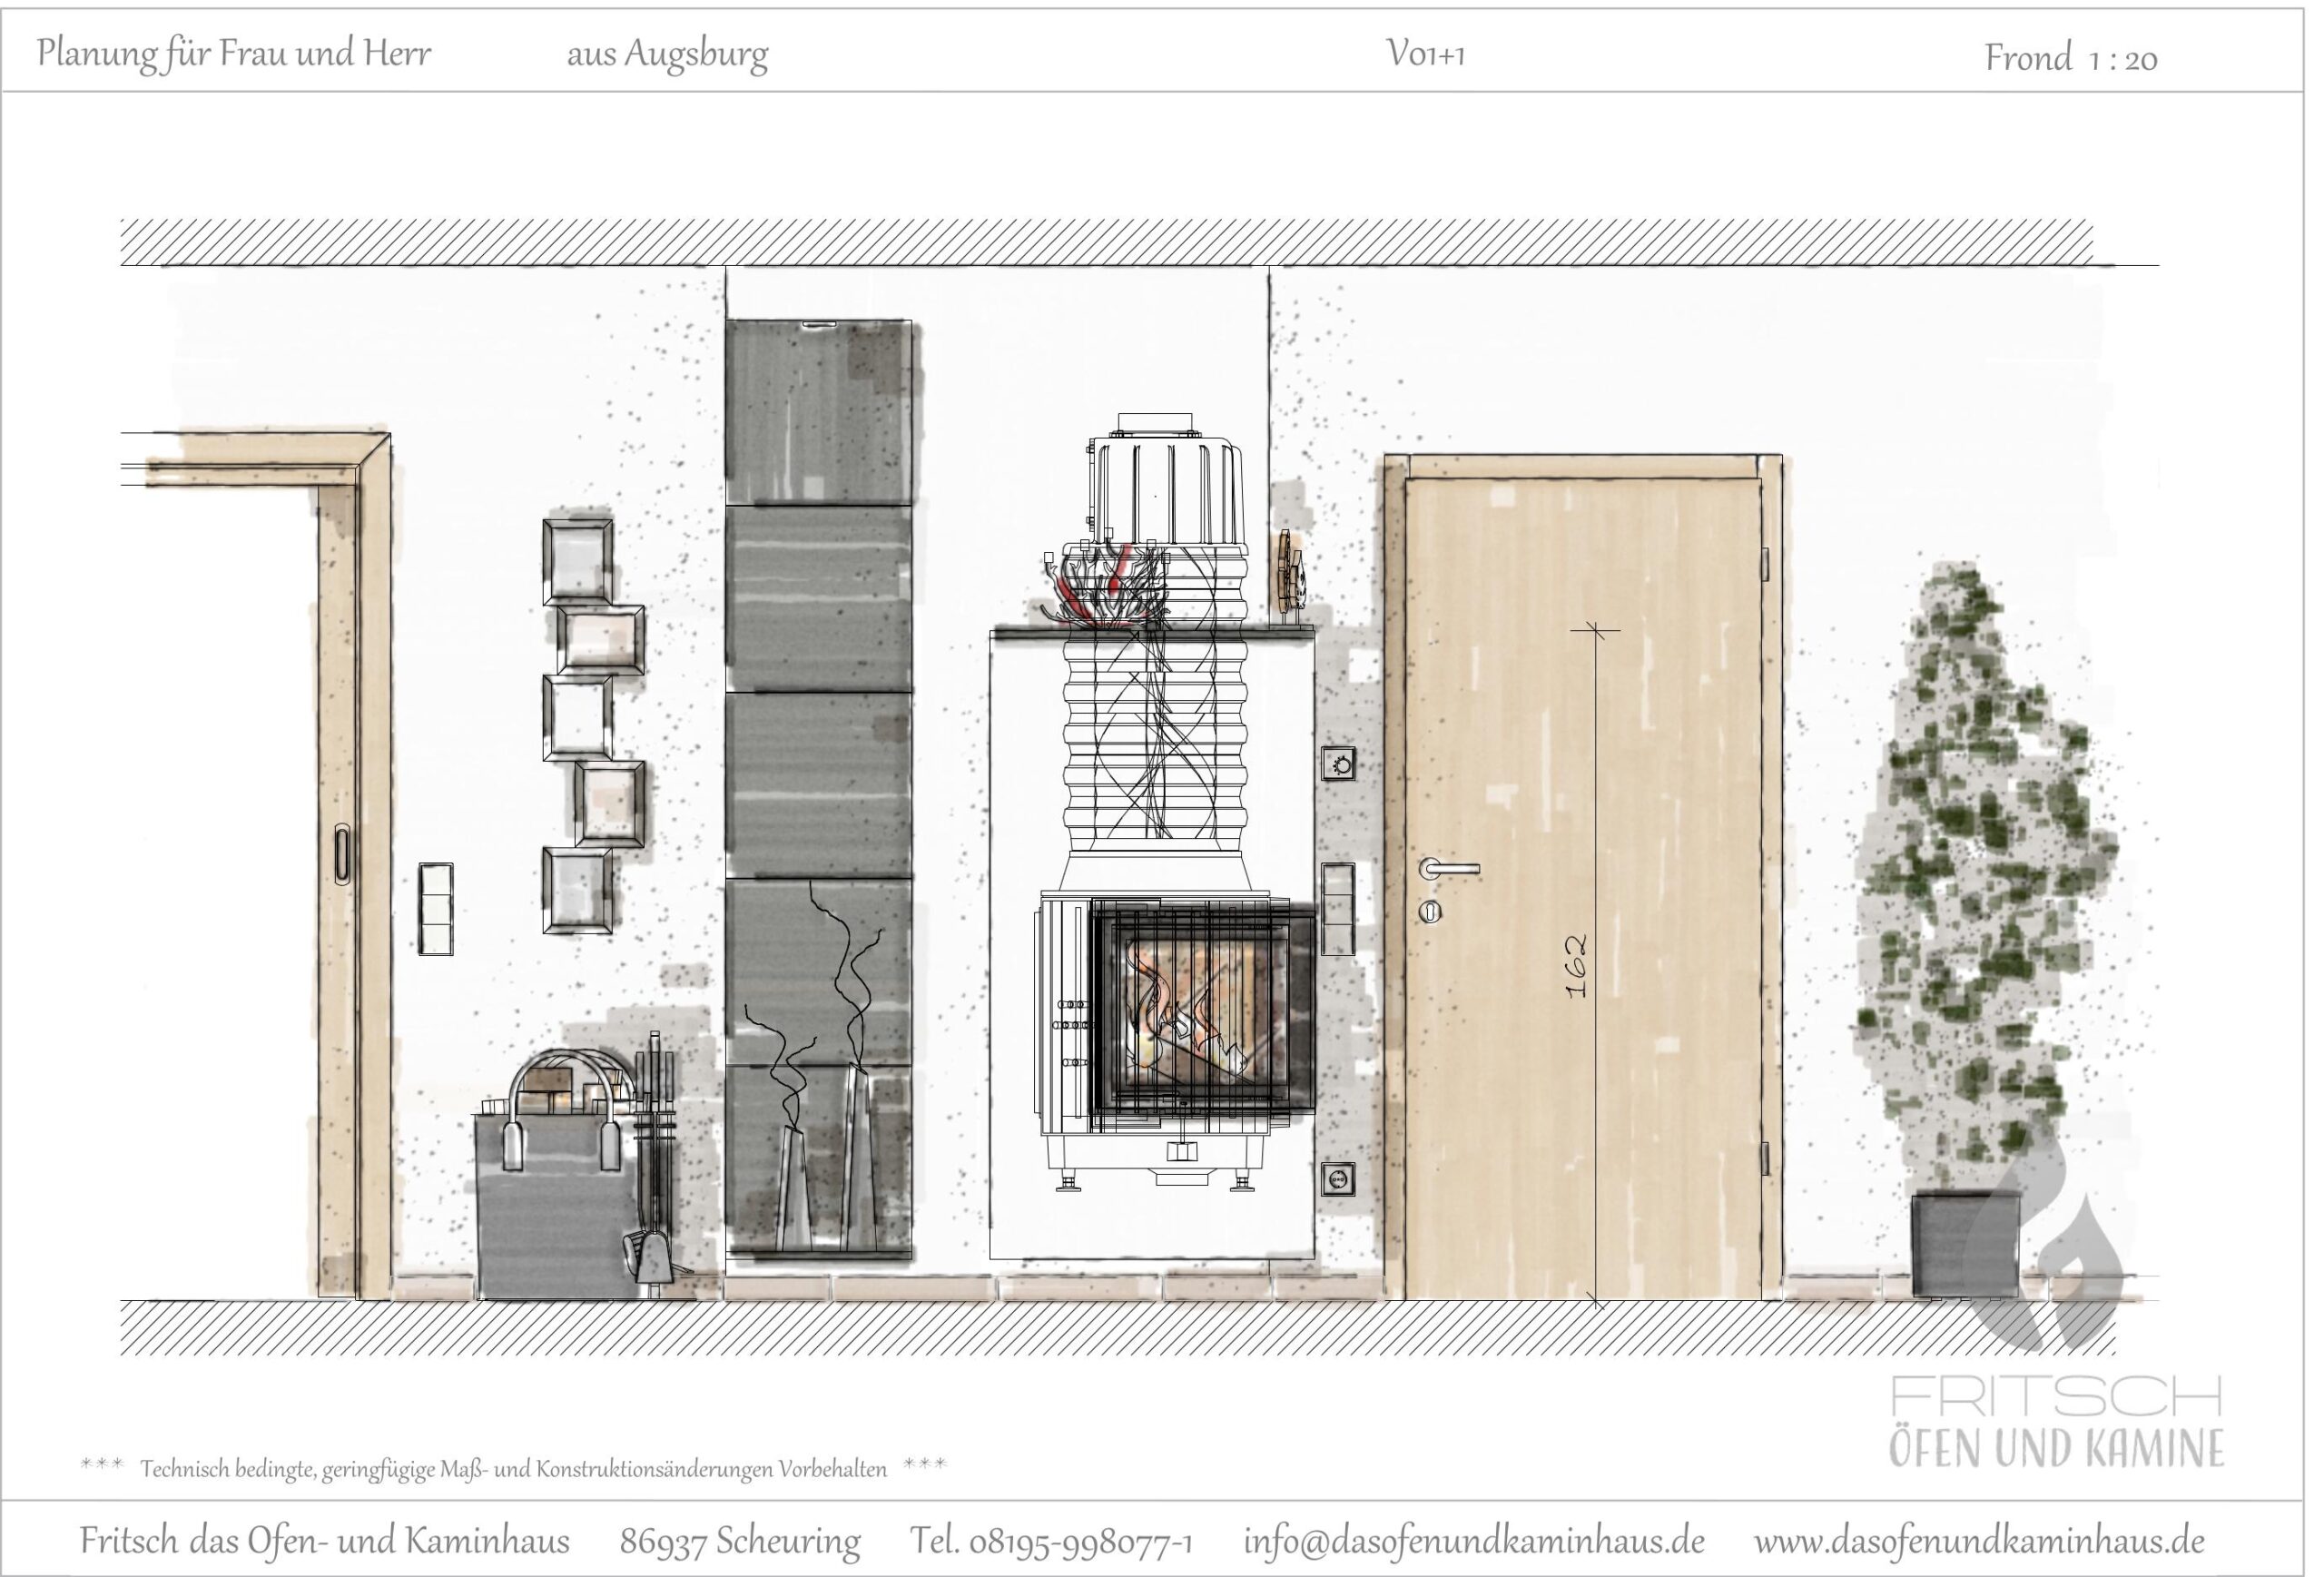Click the door handle on the wooden door
This screenshot has height=1577, width=2324.
(1448, 870)
